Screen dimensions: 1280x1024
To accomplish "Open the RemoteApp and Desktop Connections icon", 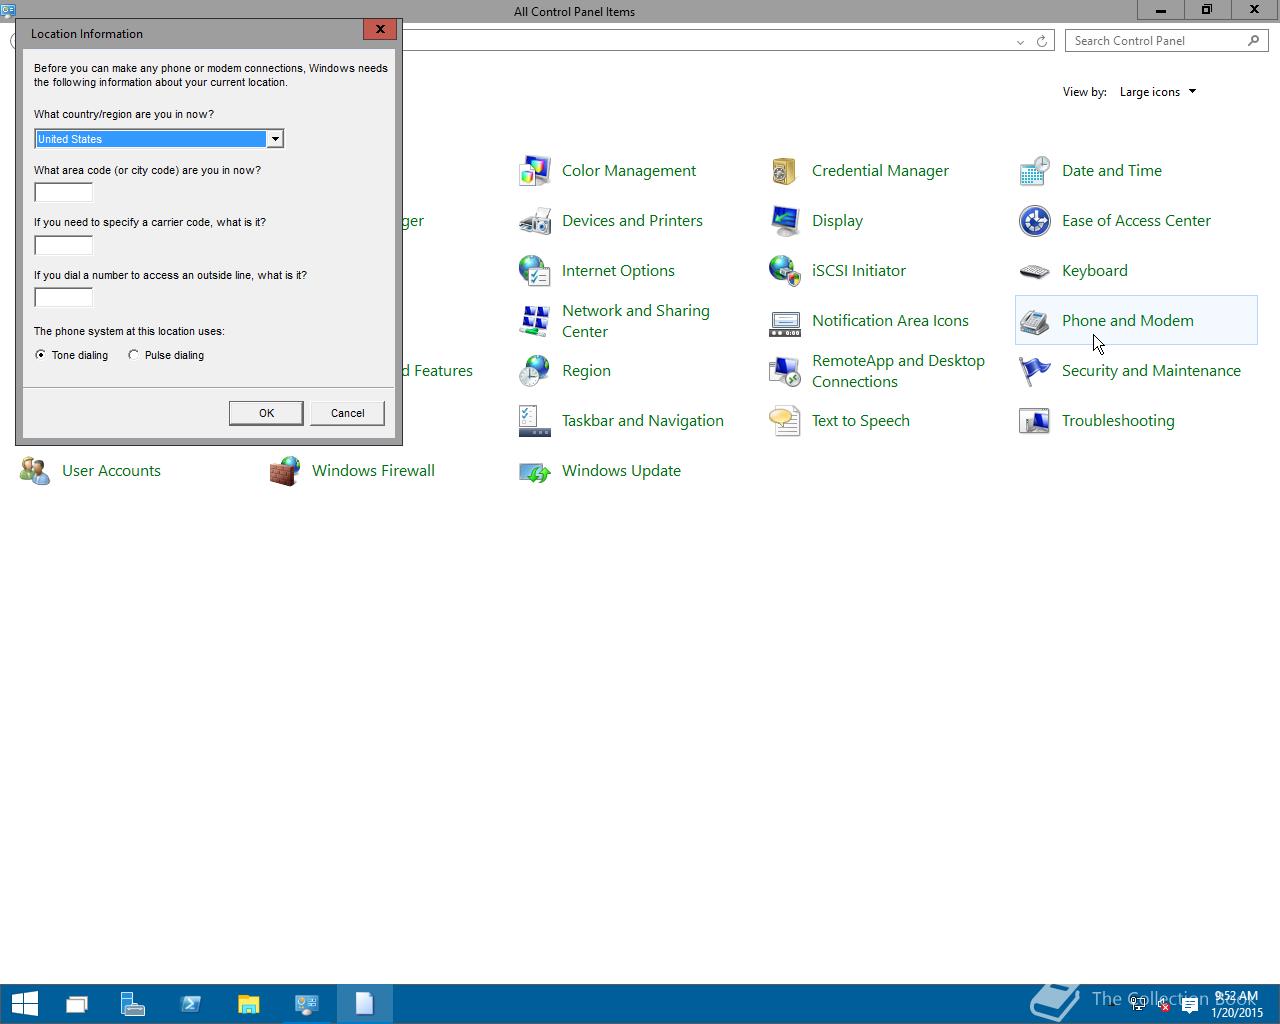I will pos(785,371).
